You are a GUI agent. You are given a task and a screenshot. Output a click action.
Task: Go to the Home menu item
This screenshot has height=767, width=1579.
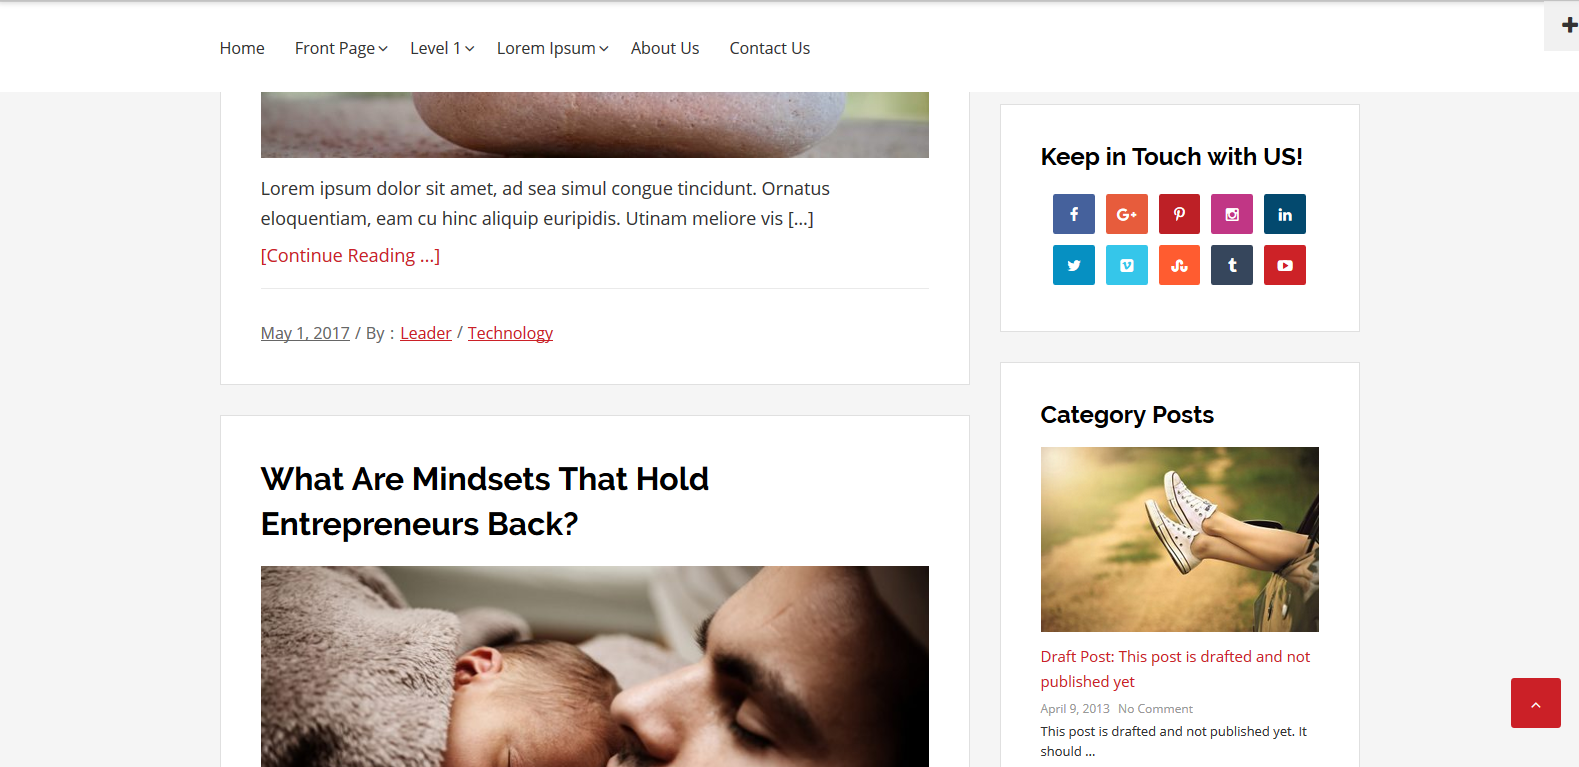[242, 48]
